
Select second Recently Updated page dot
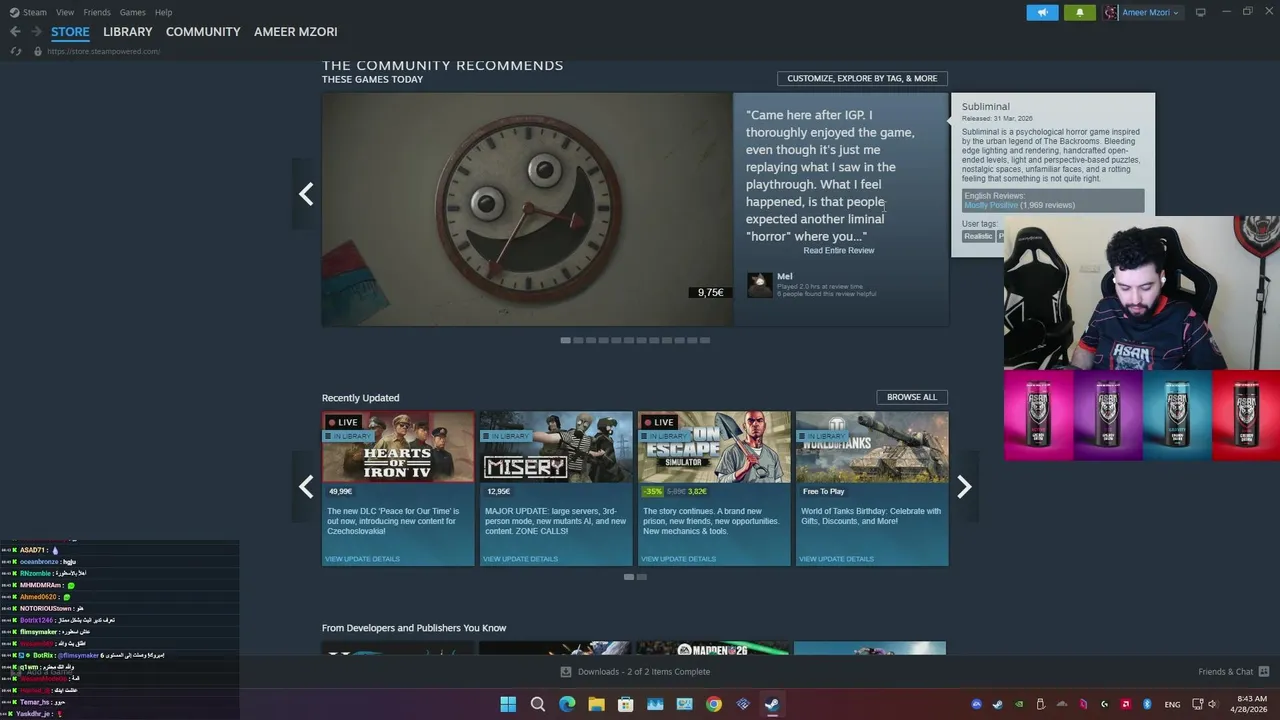point(642,577)
